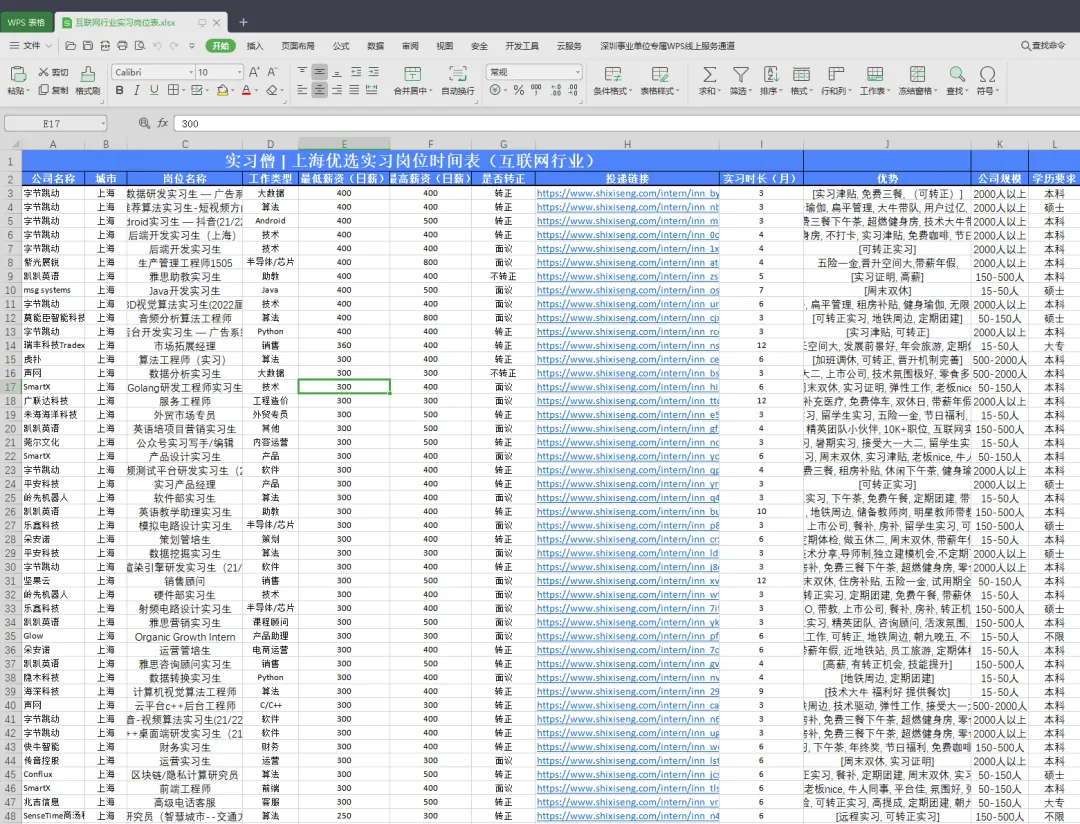Click the Redo arrow icon
The image size is (1080, 824).
(x=174, y=45)
